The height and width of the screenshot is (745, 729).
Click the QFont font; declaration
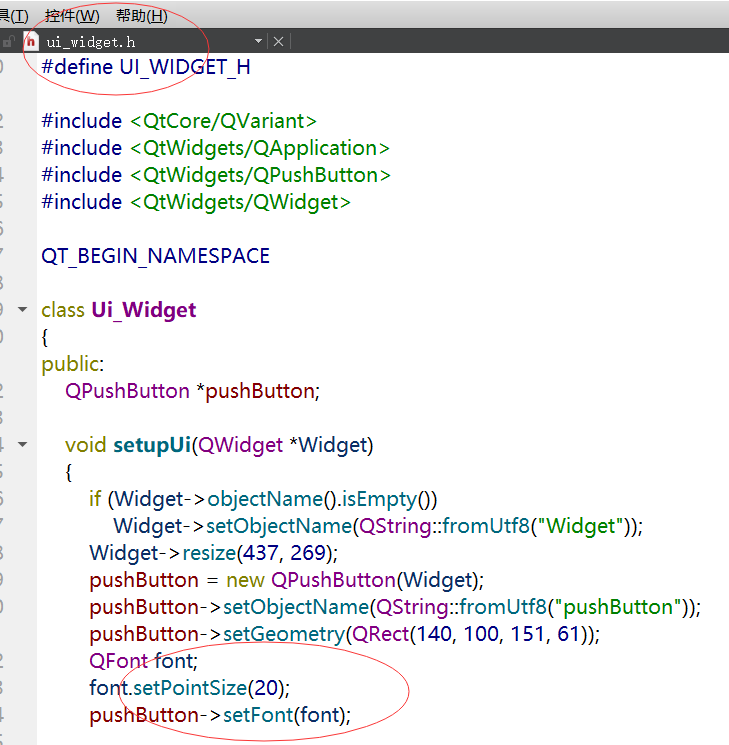pyautogui.click(x=144, y=661)
